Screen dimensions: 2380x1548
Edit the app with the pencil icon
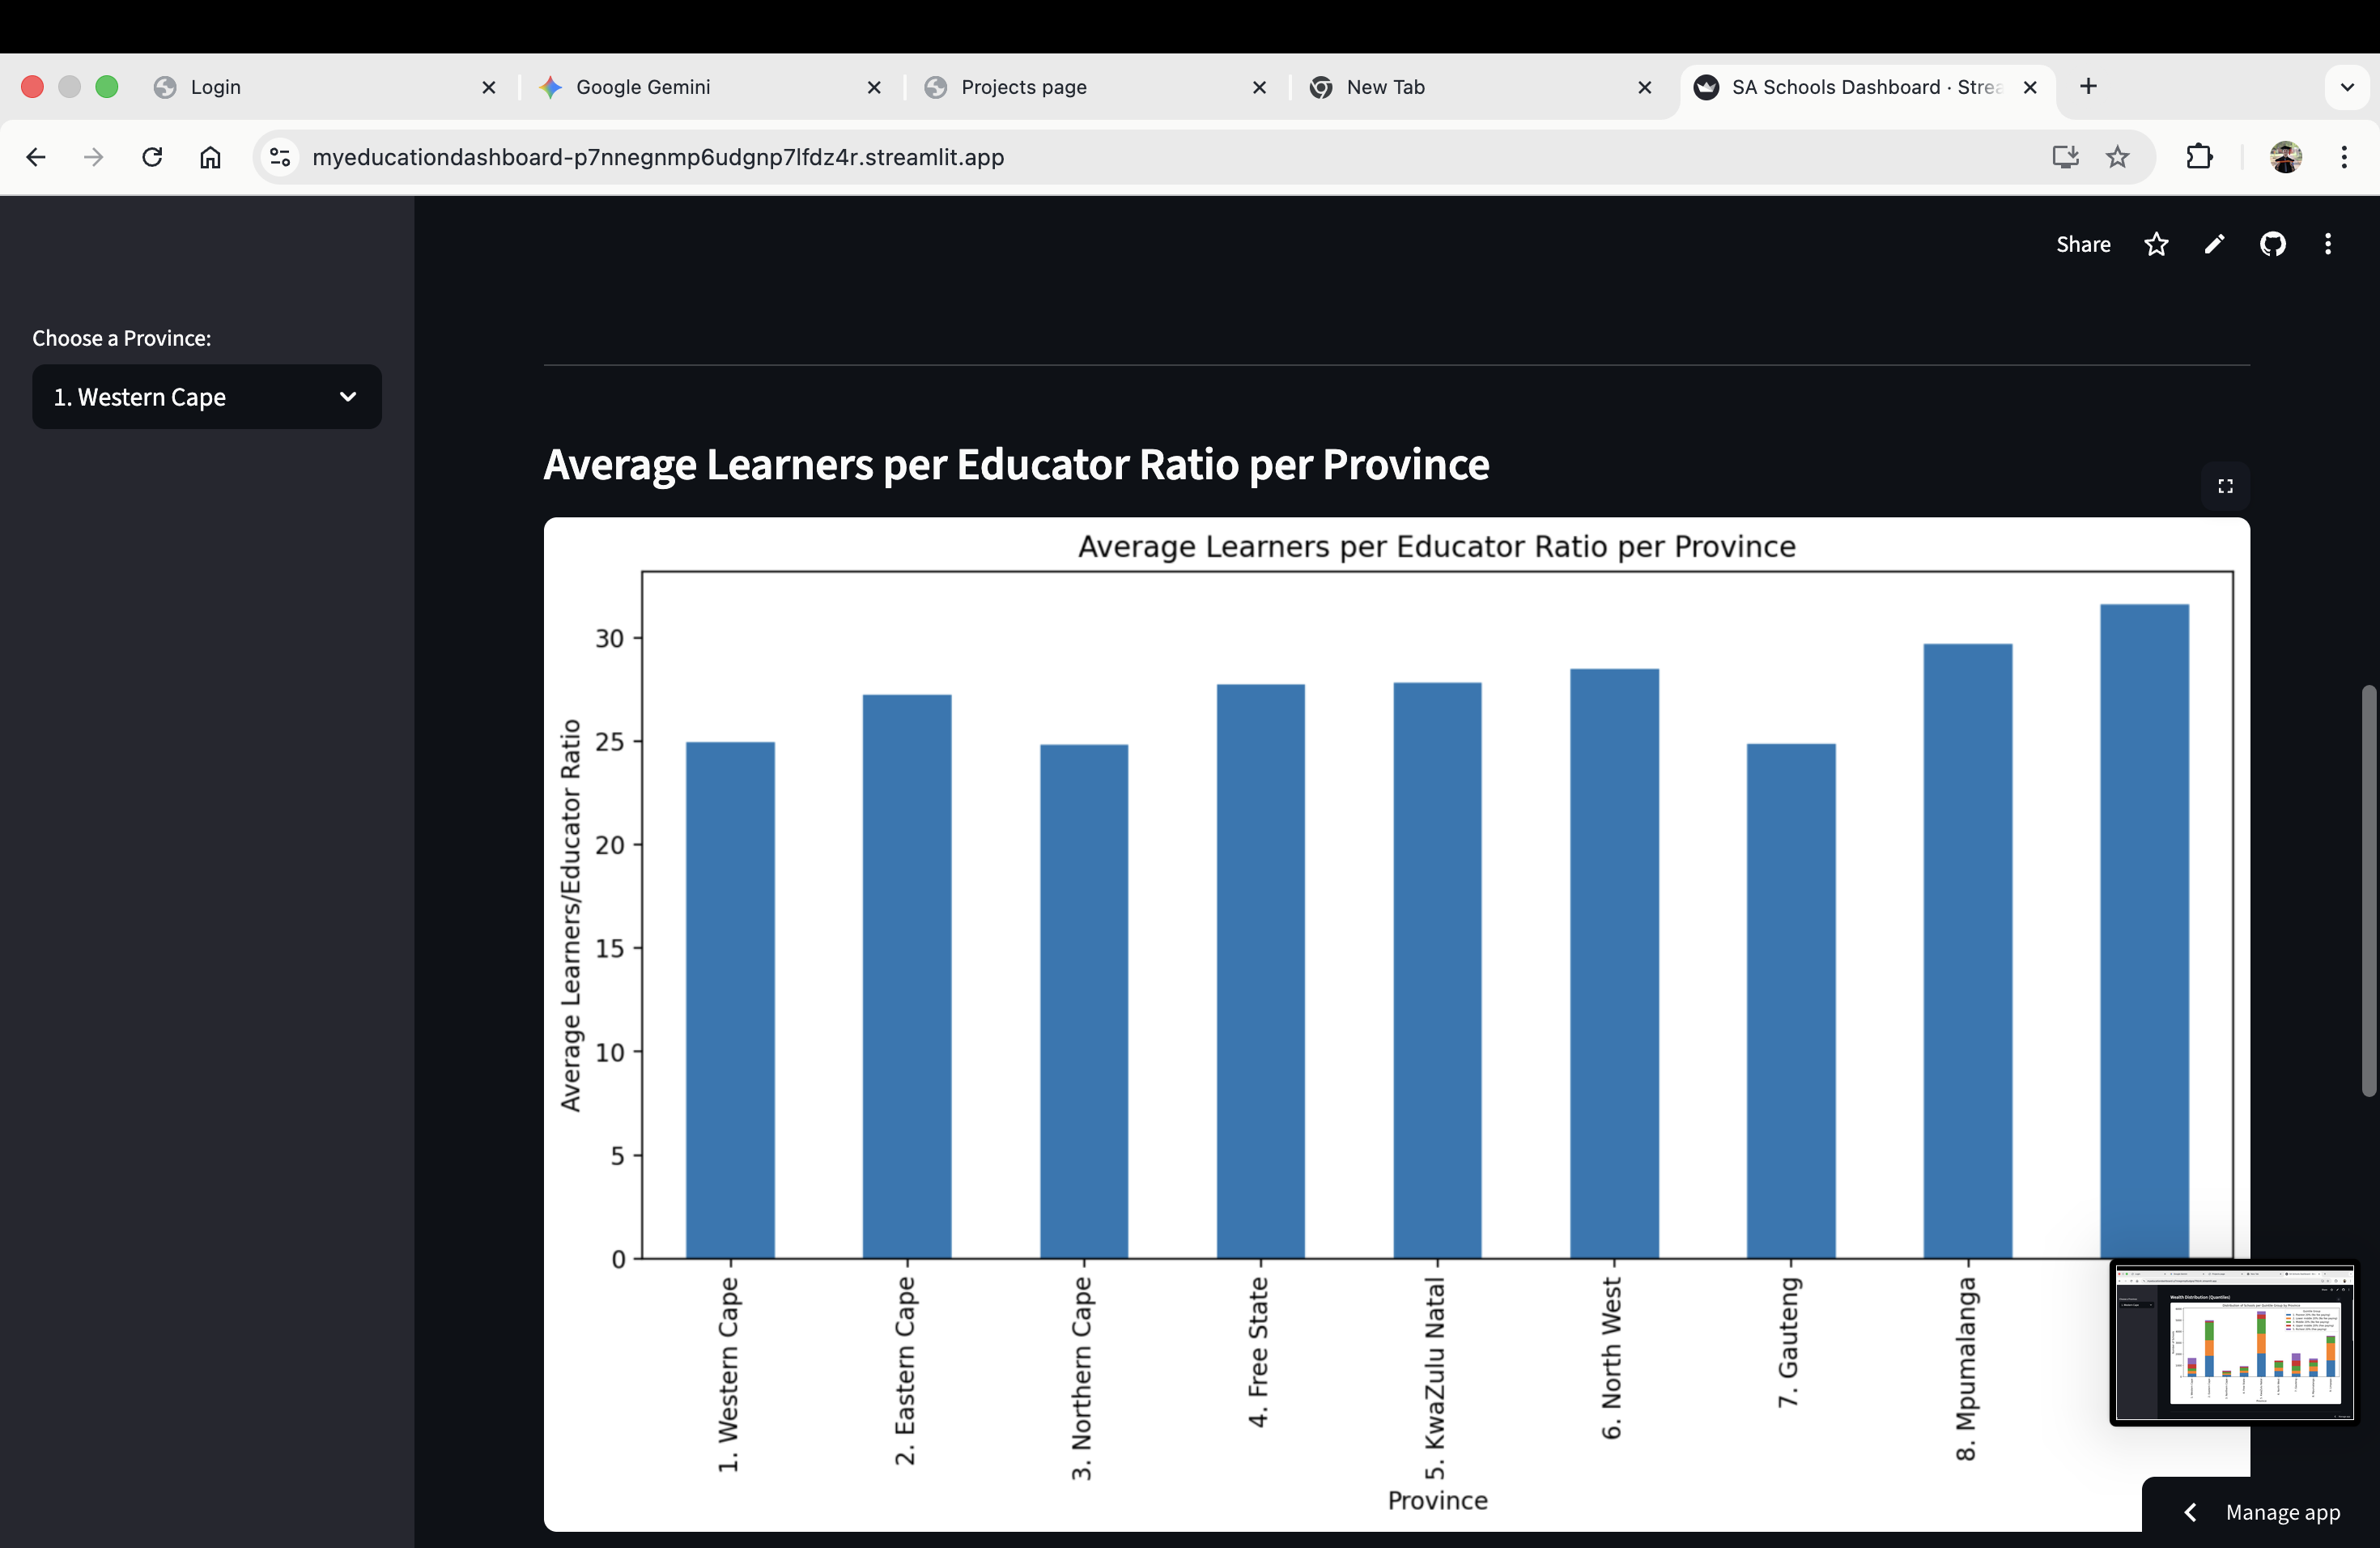pos(2214,245)
